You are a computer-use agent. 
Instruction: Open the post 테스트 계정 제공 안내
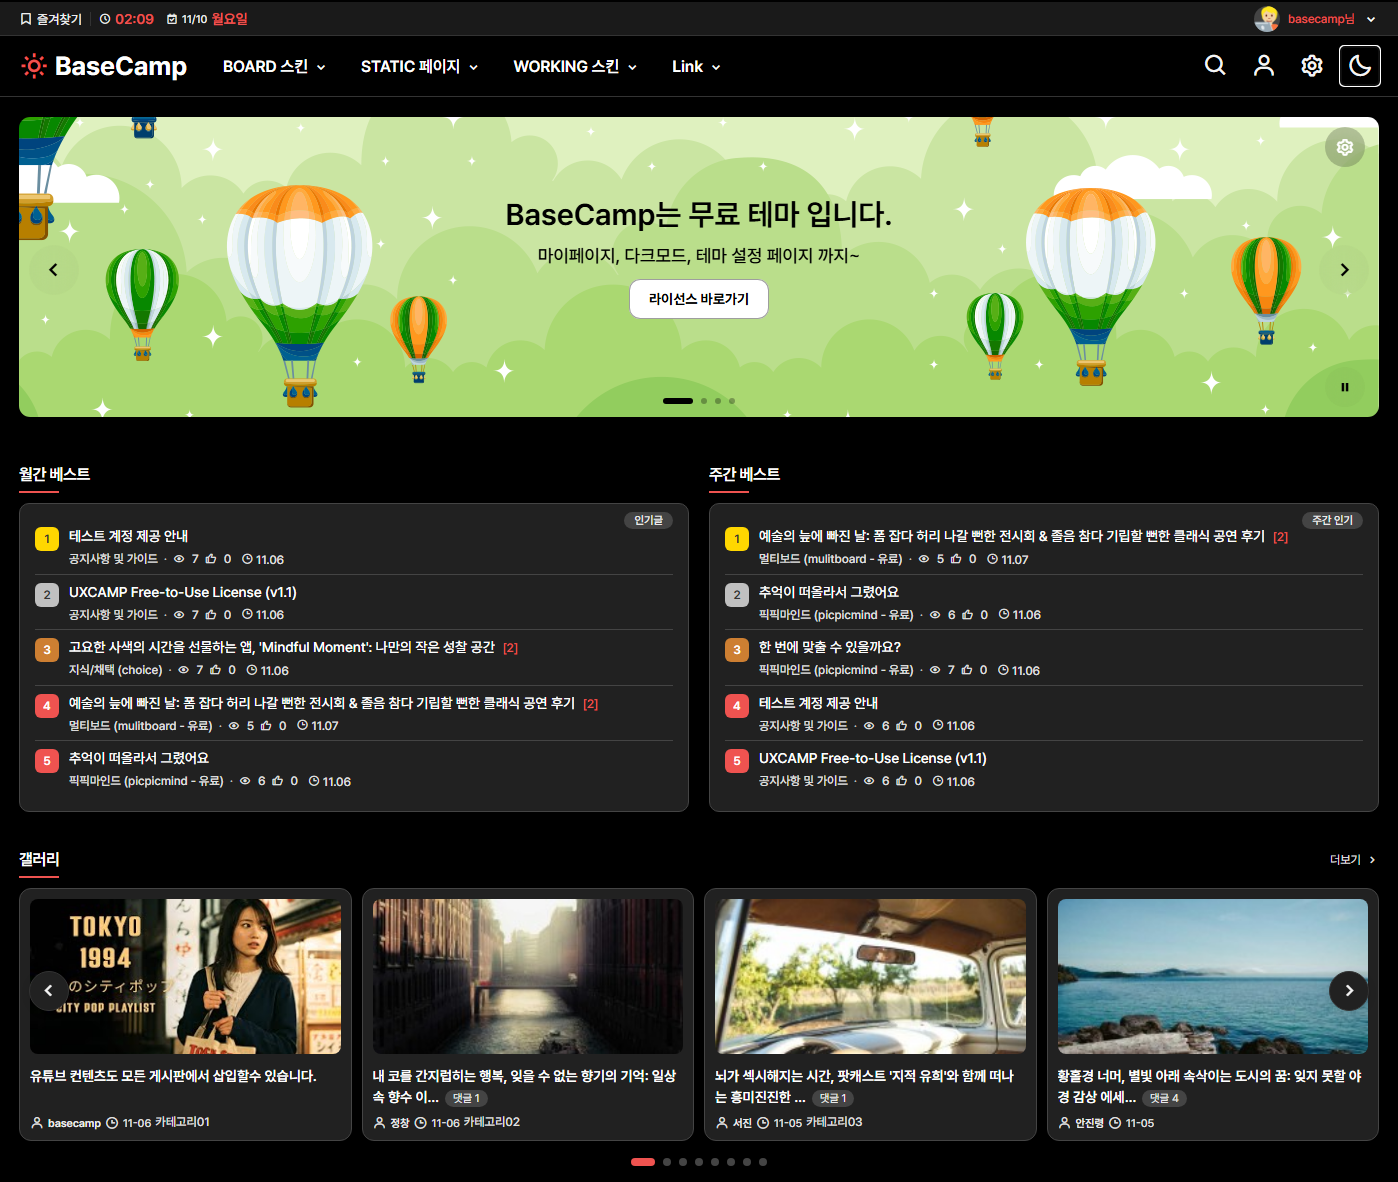tap(128, 536)
